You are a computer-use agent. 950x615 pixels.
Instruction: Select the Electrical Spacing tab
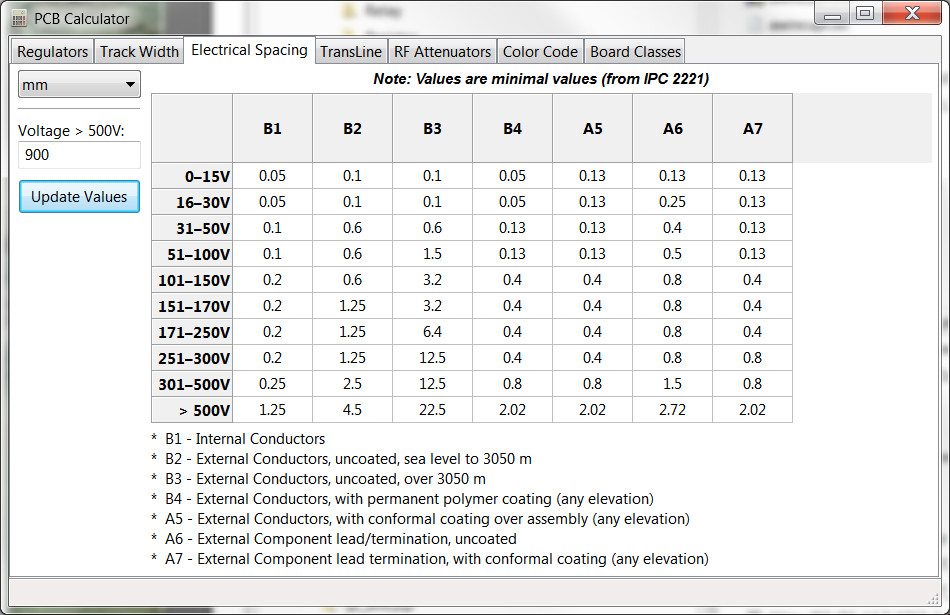click(x=249, y=50)
